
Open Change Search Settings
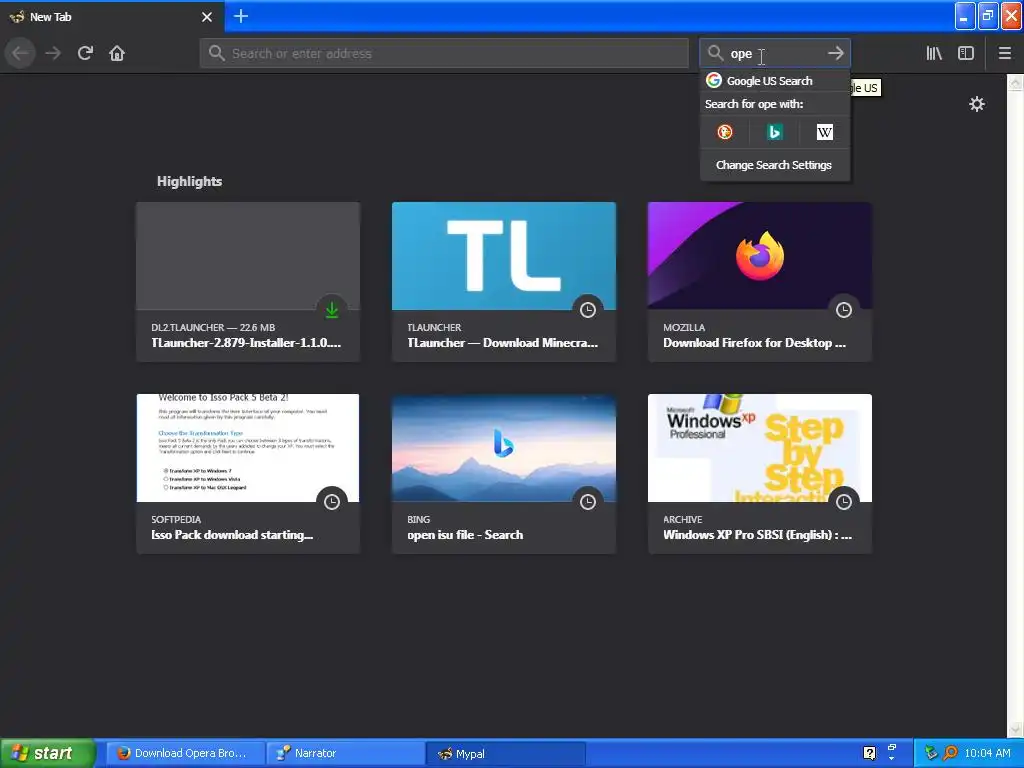coord(774,165)
